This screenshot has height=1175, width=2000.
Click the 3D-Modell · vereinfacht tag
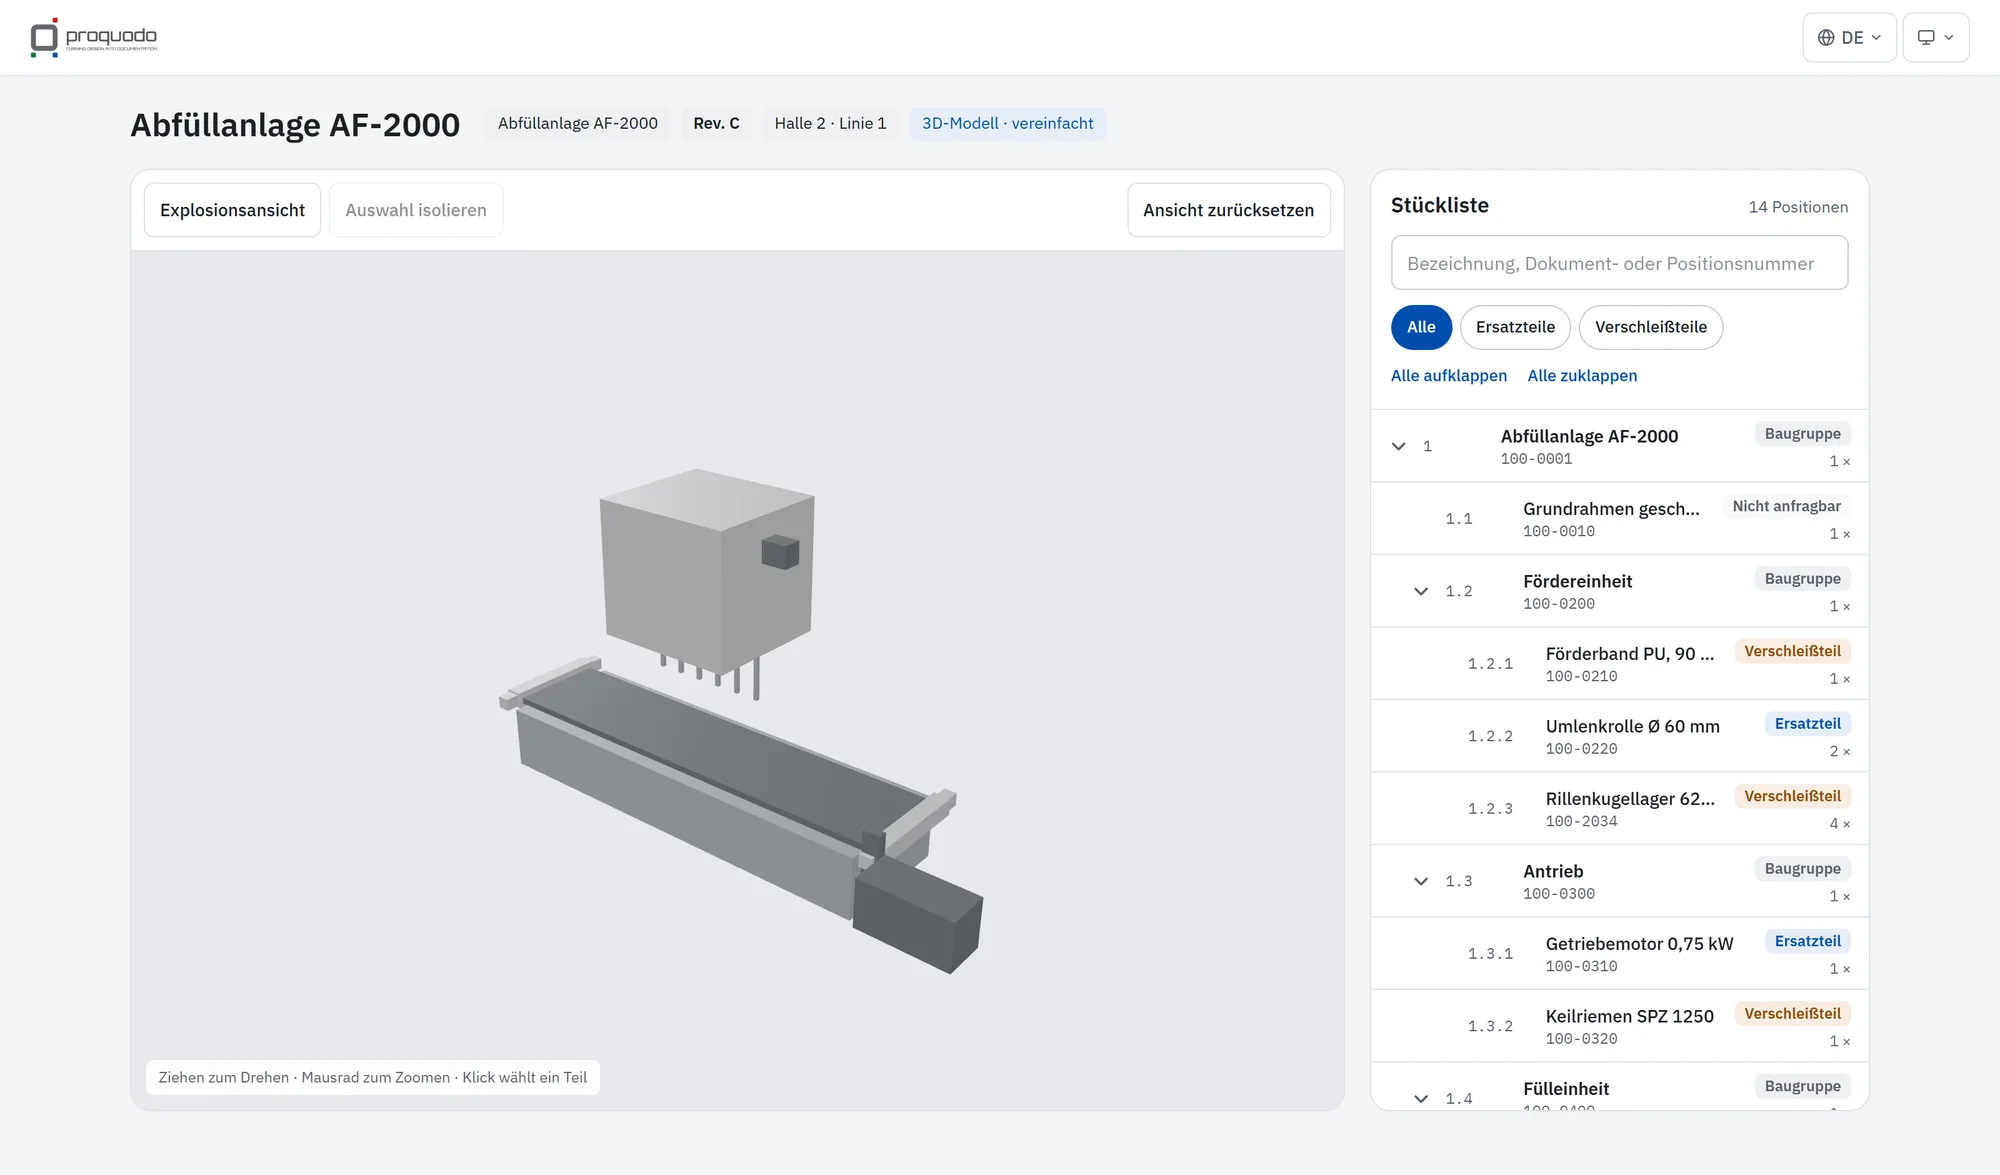coord(1007,123)
